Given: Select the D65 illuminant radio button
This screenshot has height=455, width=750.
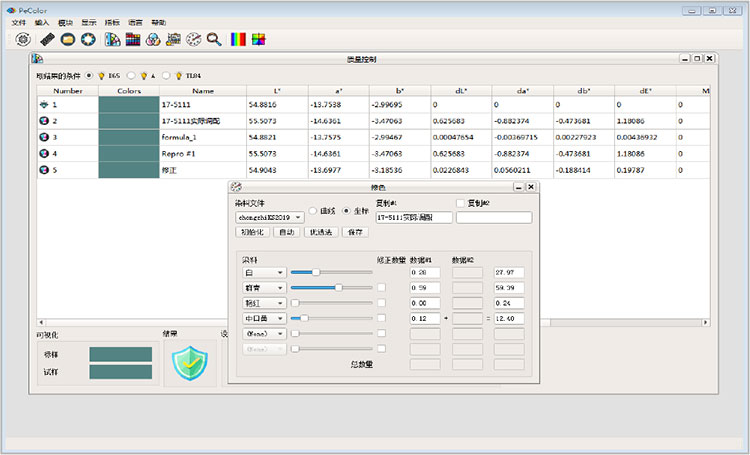Looking at the screenshot, I should click(89, 75).
